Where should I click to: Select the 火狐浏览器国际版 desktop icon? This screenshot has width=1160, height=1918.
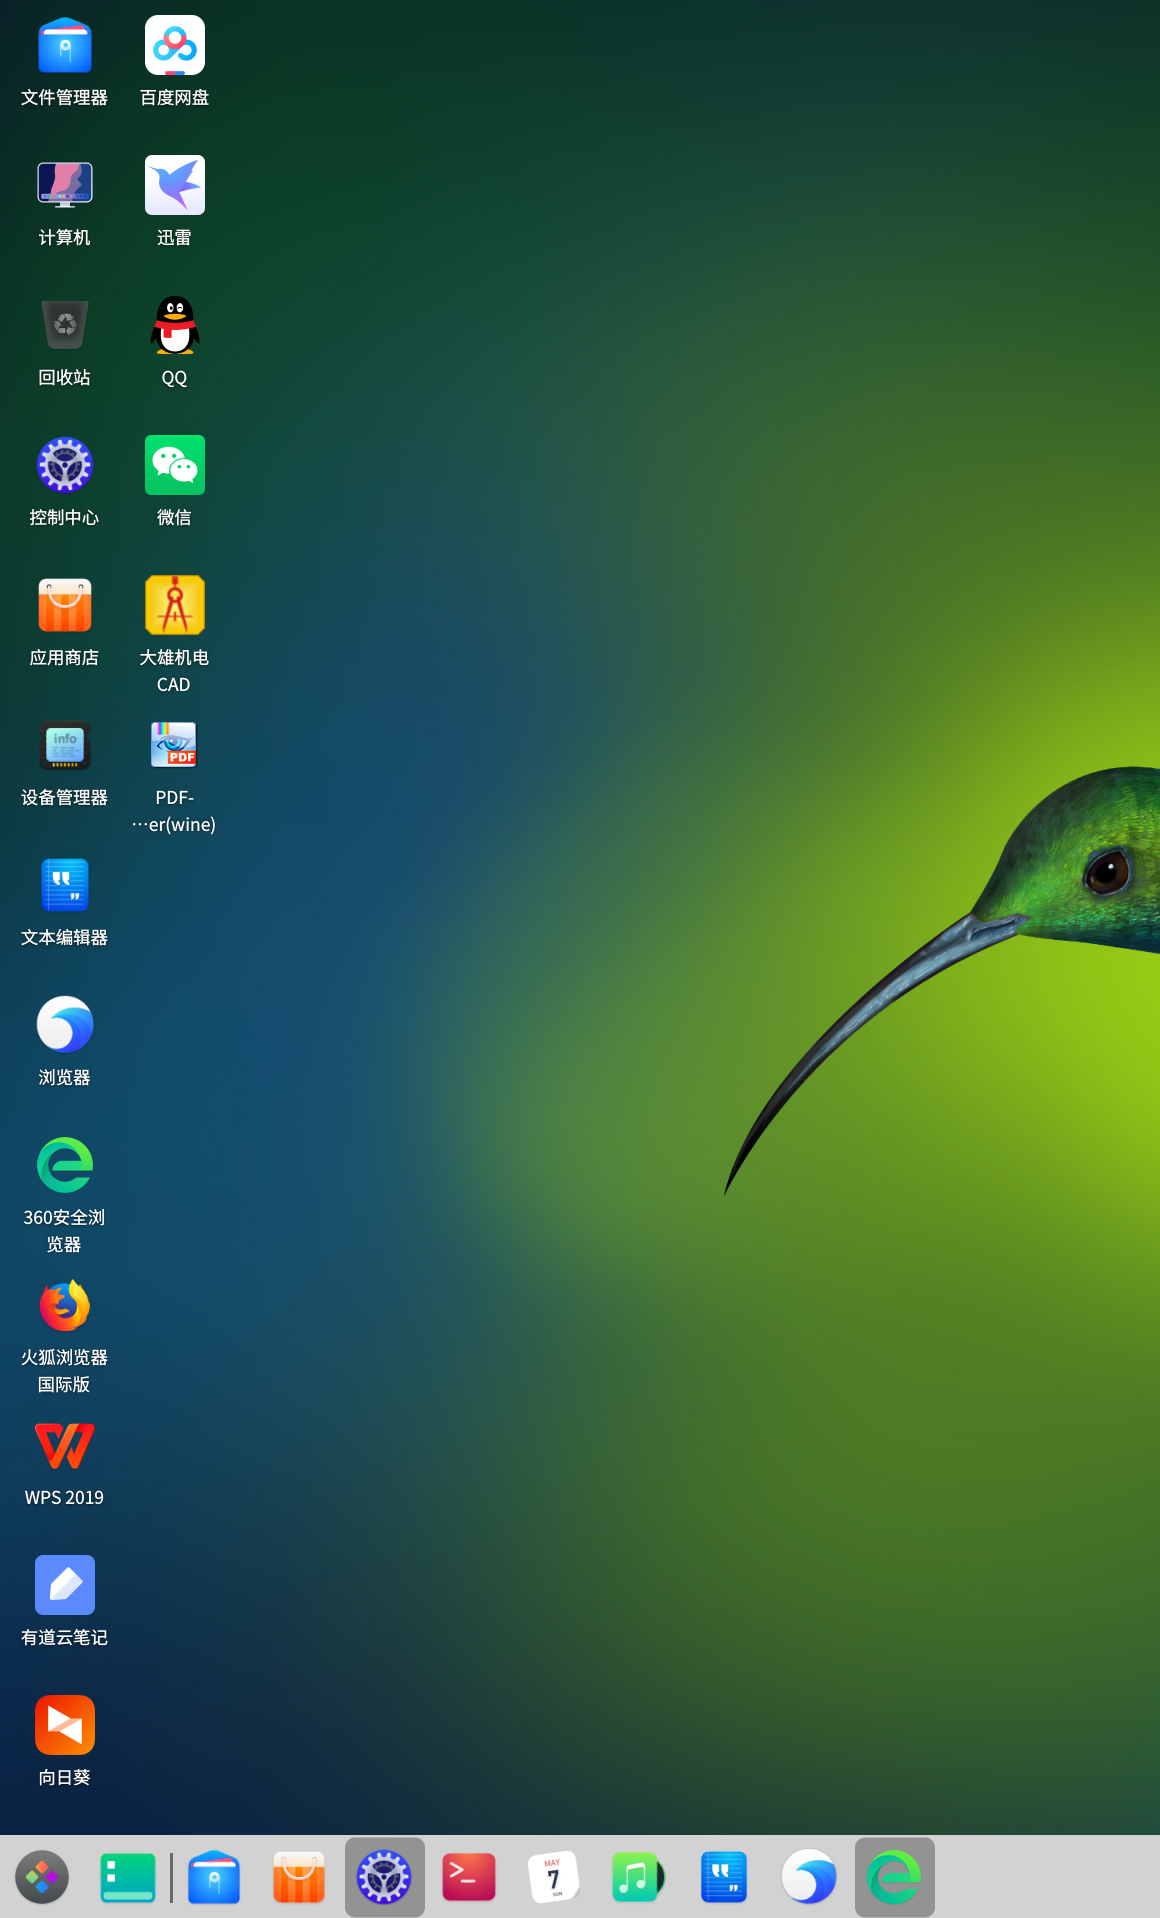tap(65, 1305)
